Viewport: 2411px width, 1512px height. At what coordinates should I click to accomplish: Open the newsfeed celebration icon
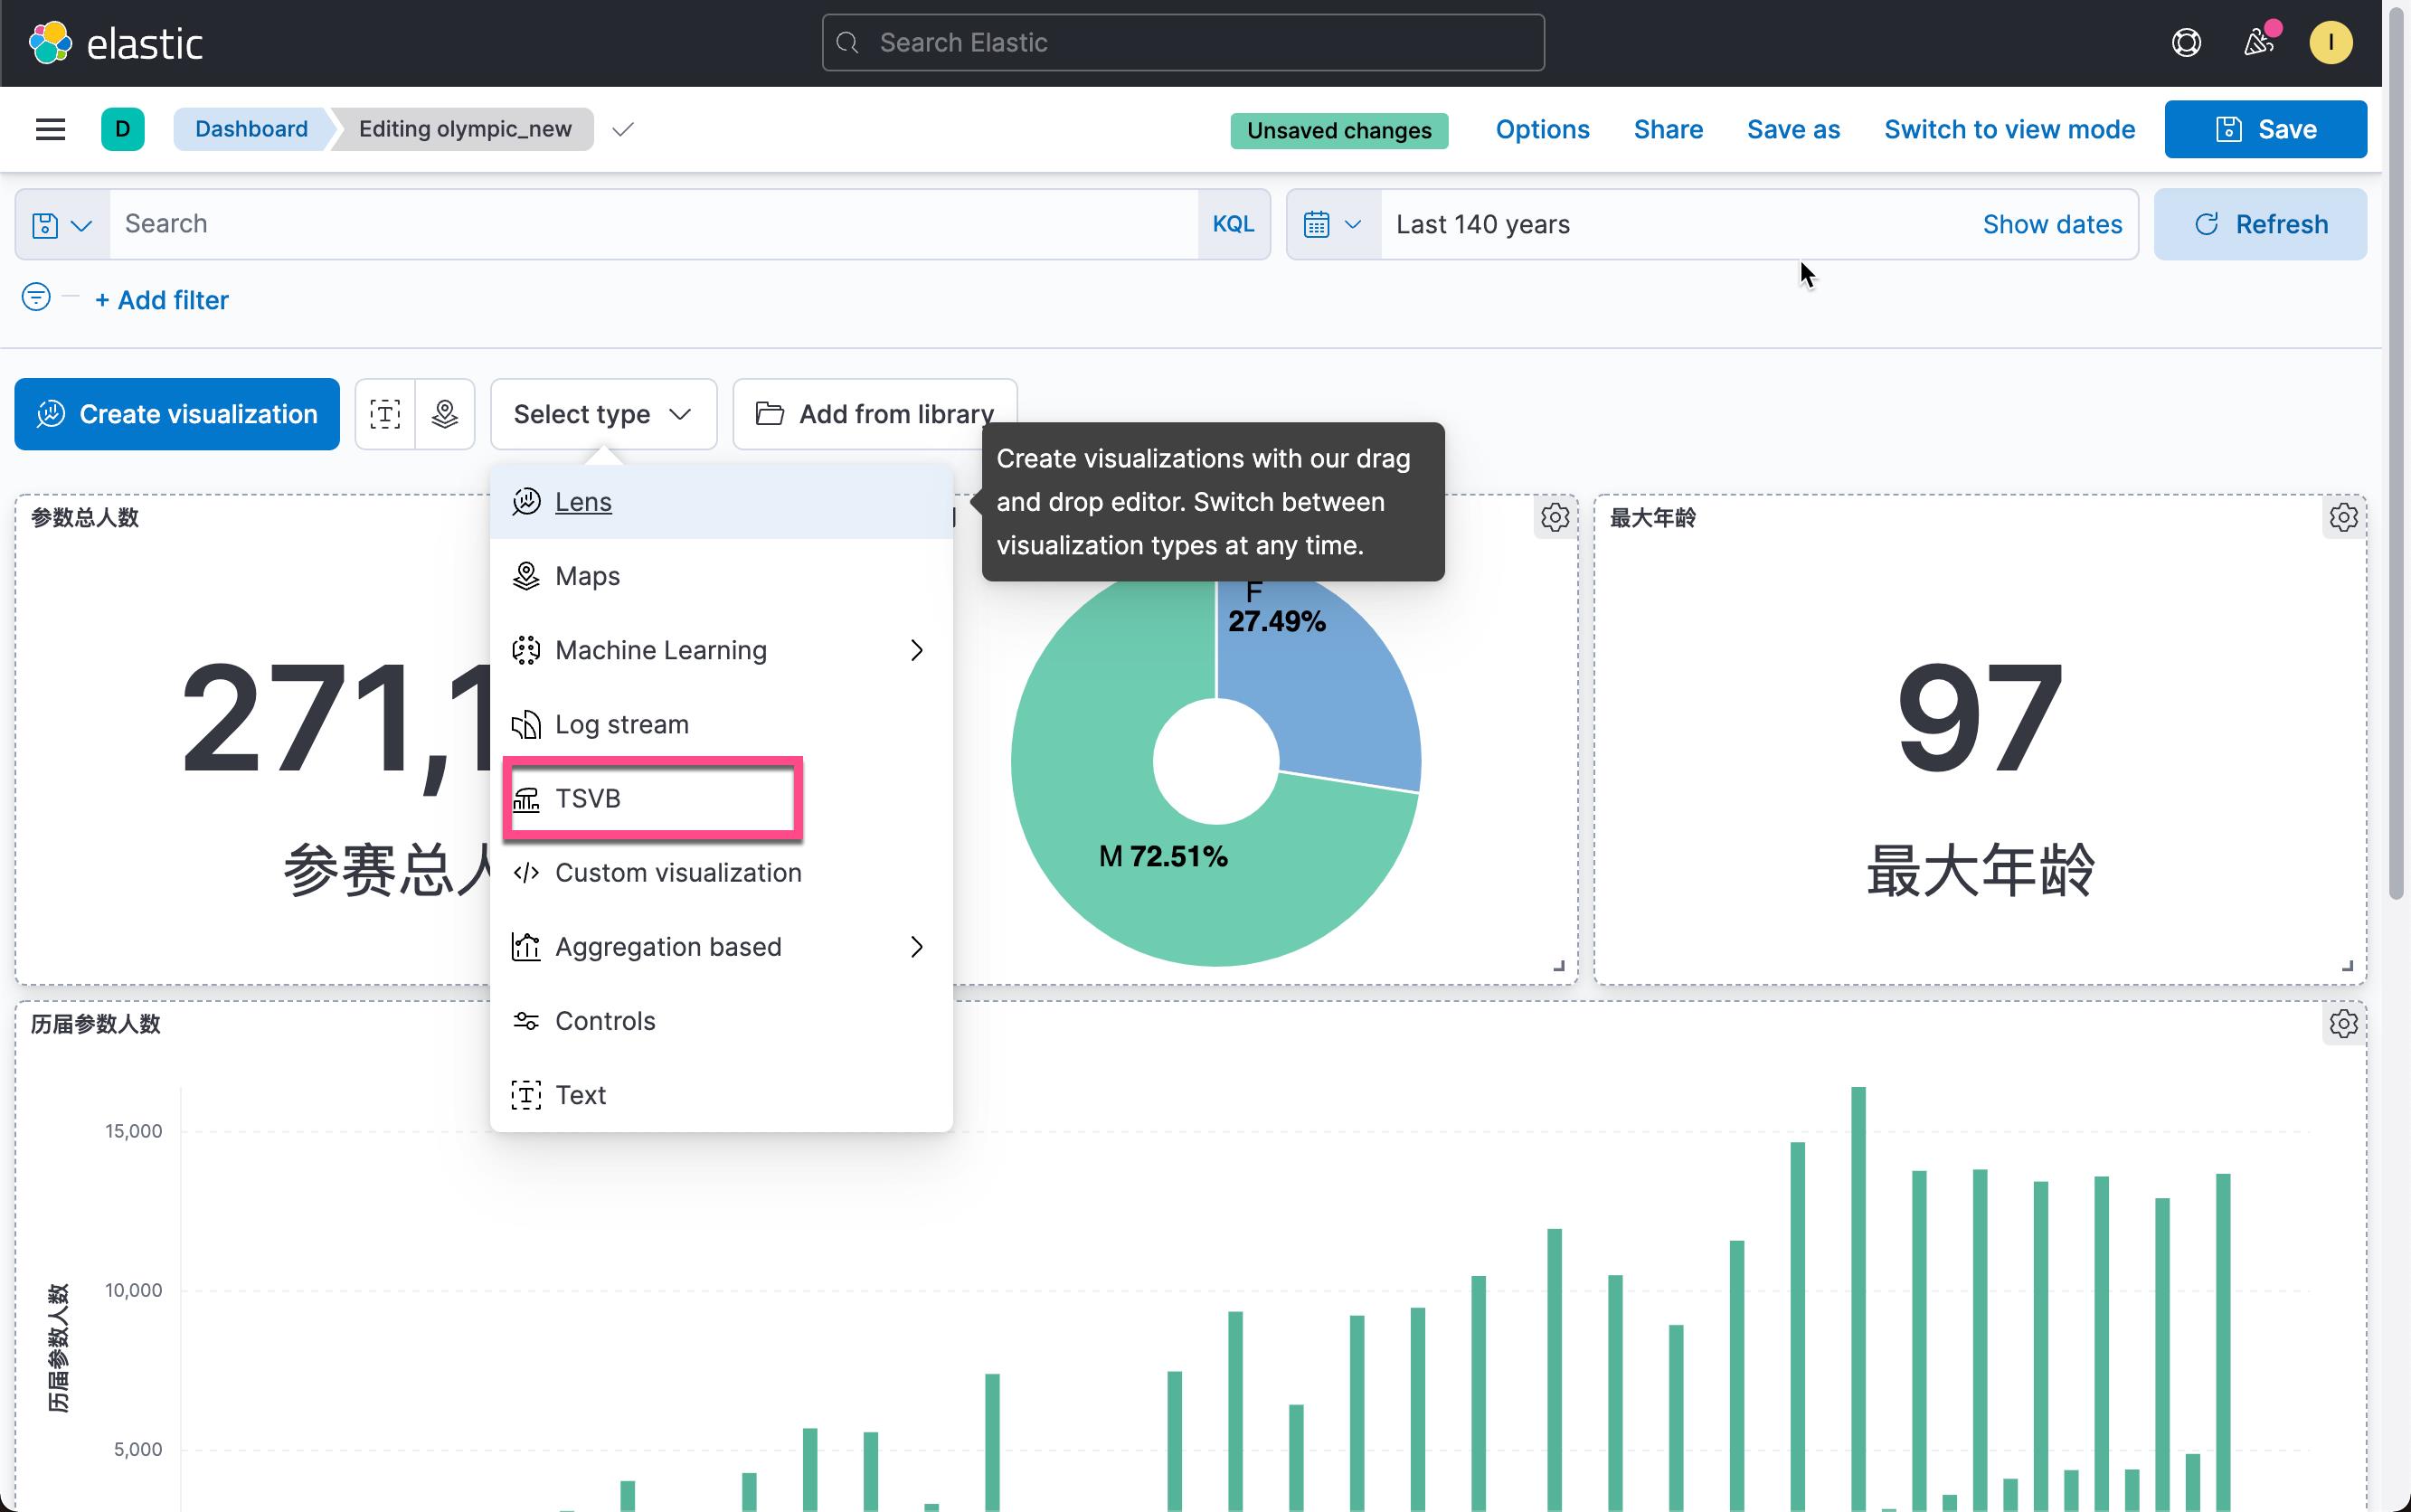tap(2259, 43)
